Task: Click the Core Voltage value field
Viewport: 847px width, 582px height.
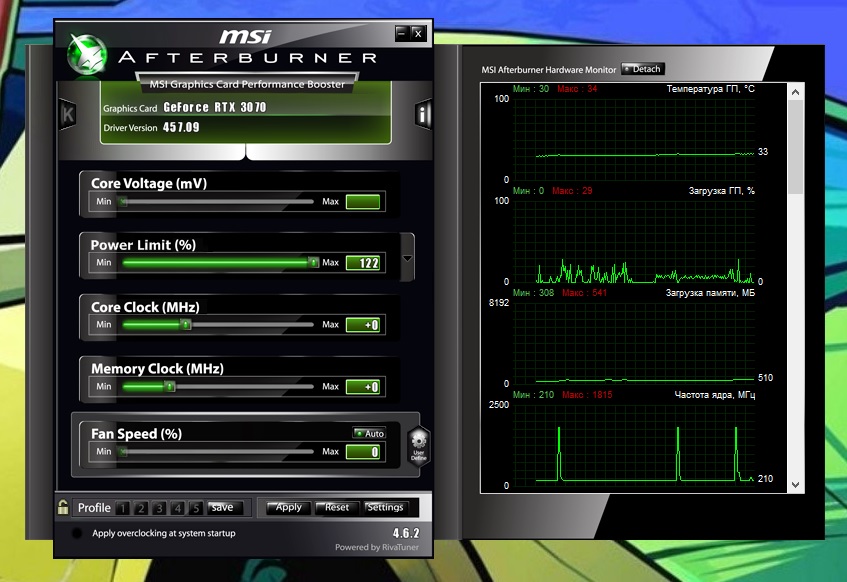Action: tap(363, 202)
